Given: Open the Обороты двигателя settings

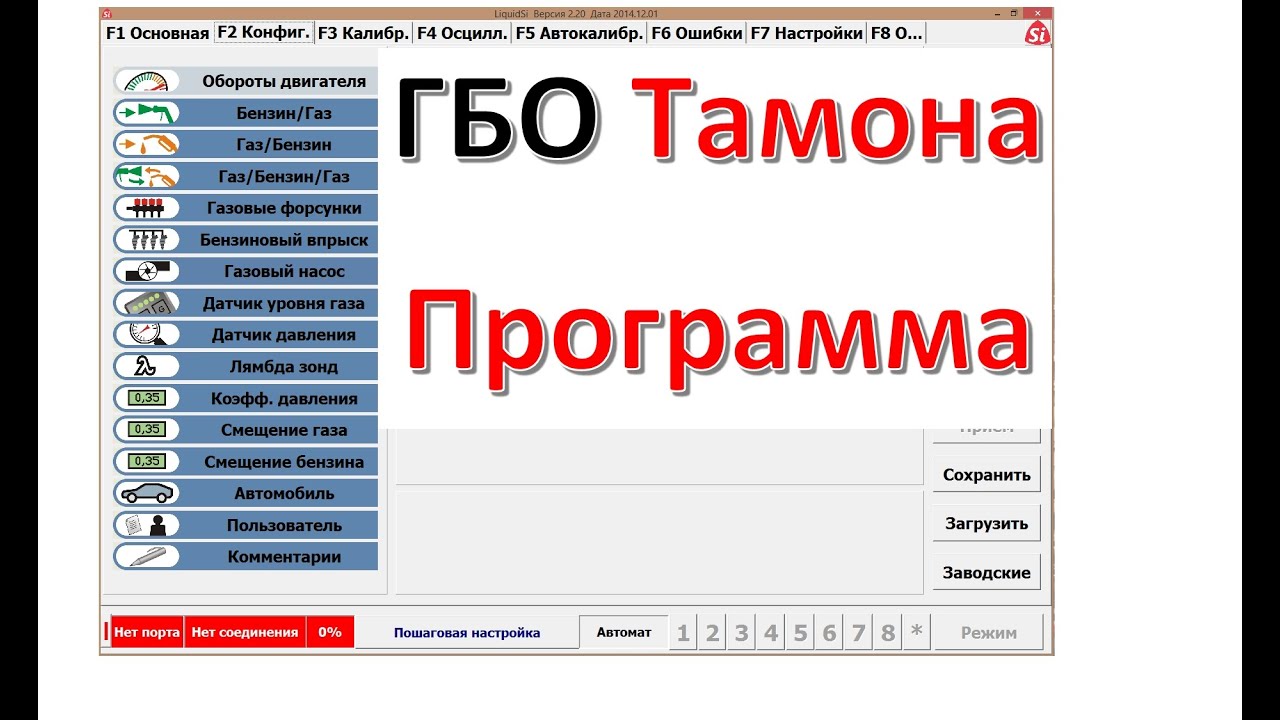Looking at the screenshot, I should [x=245, y=81].
